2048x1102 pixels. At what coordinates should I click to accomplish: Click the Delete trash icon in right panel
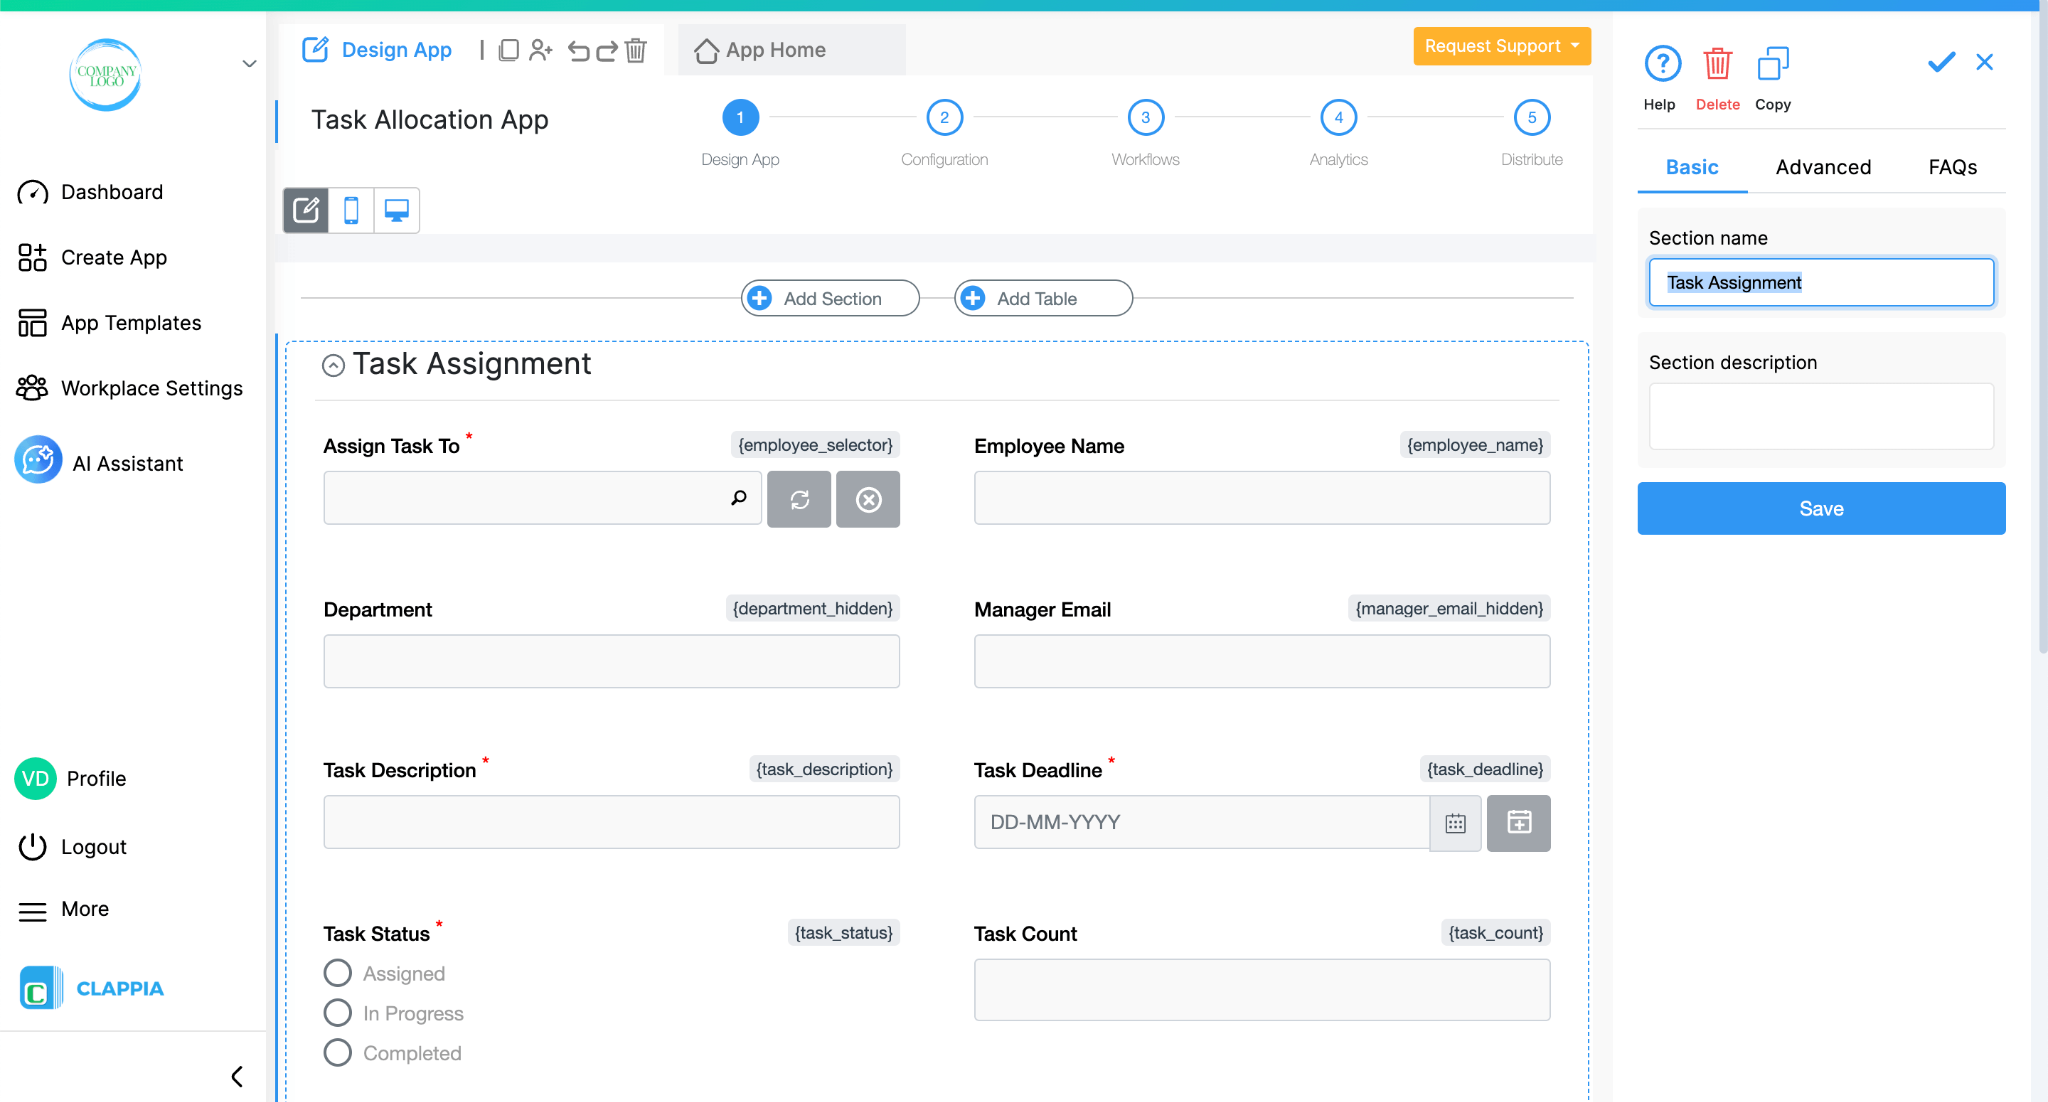point(1717,64)
